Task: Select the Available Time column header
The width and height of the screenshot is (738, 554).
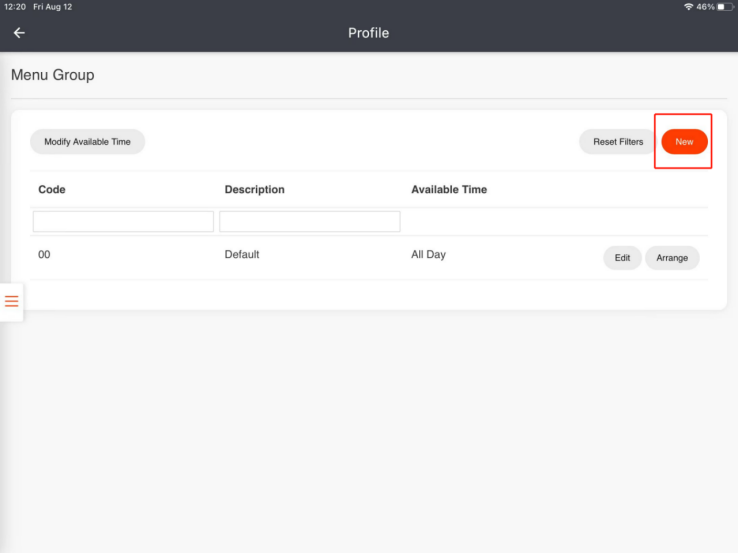Action: [449, 190]
